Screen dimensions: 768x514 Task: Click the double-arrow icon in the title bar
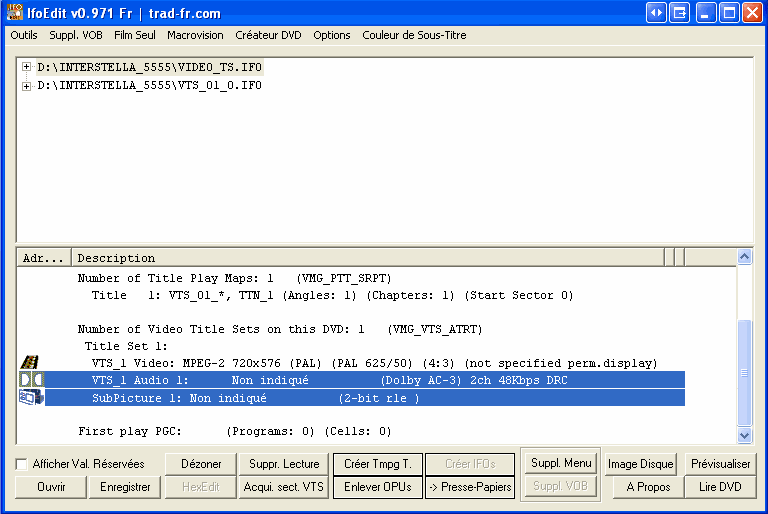coord(656,13)
